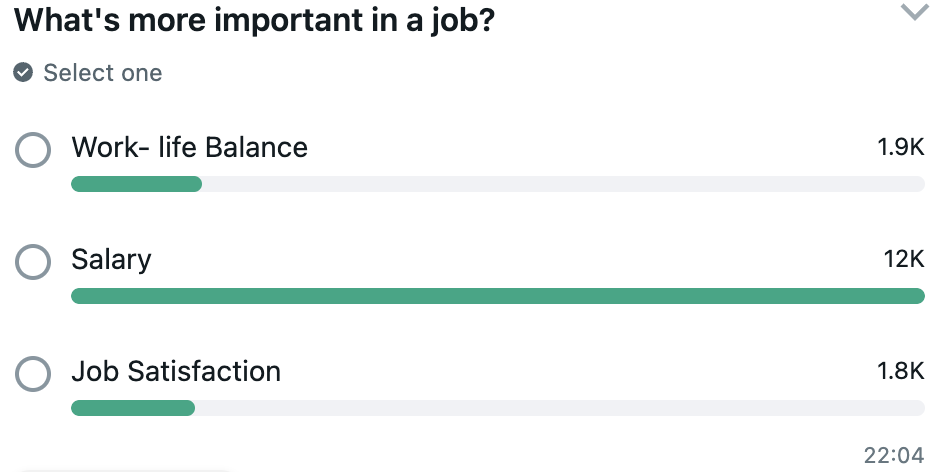Click the checkmark icon beside Select one
This screenshot has height=472, width=946.
click(23, 73)
